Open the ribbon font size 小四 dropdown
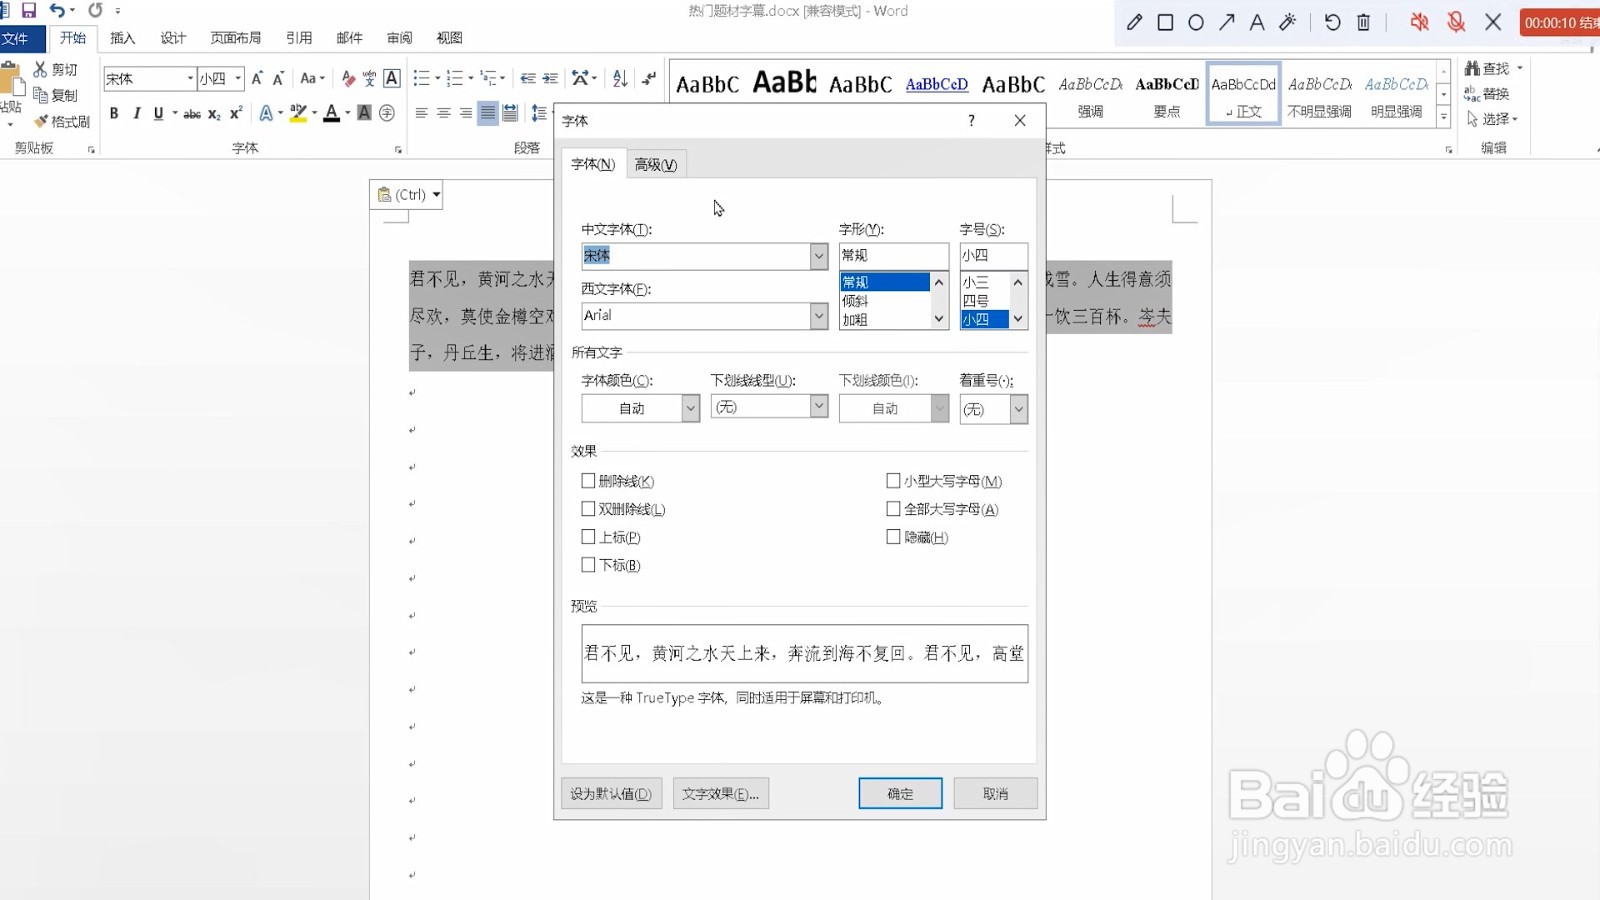The height and width of the screenshot is (900, 1600). pyautogui.click(x=238, y=78)
